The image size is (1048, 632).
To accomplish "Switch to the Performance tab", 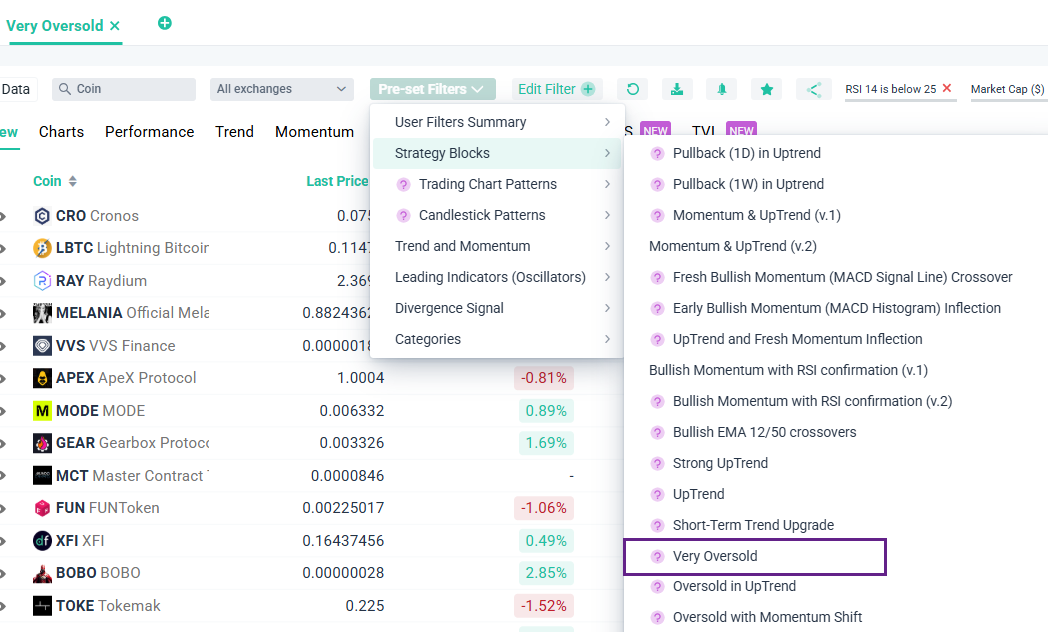I will pyautogui.click(x=150, y=132).
